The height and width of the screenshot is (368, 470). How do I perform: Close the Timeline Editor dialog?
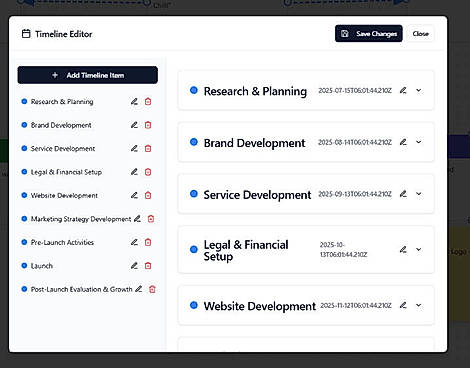tap(421, 34)
